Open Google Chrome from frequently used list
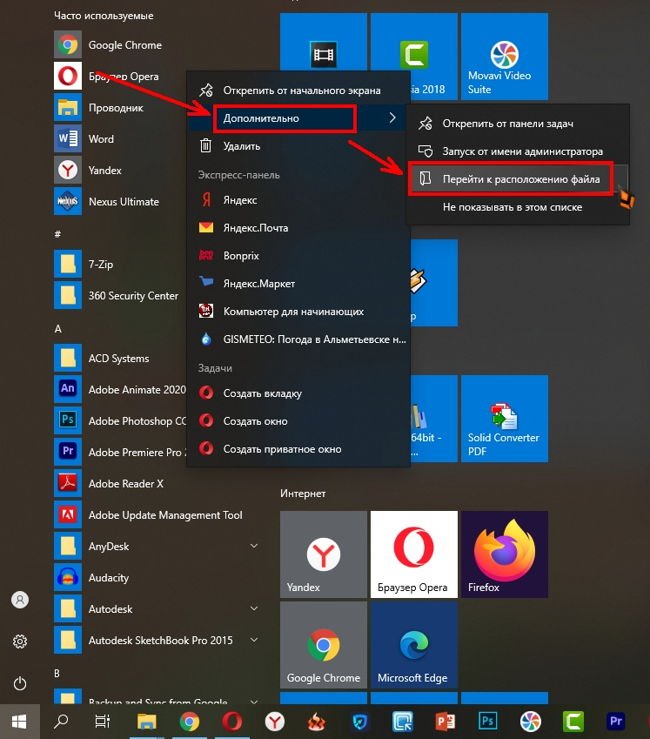 [108, 45]
